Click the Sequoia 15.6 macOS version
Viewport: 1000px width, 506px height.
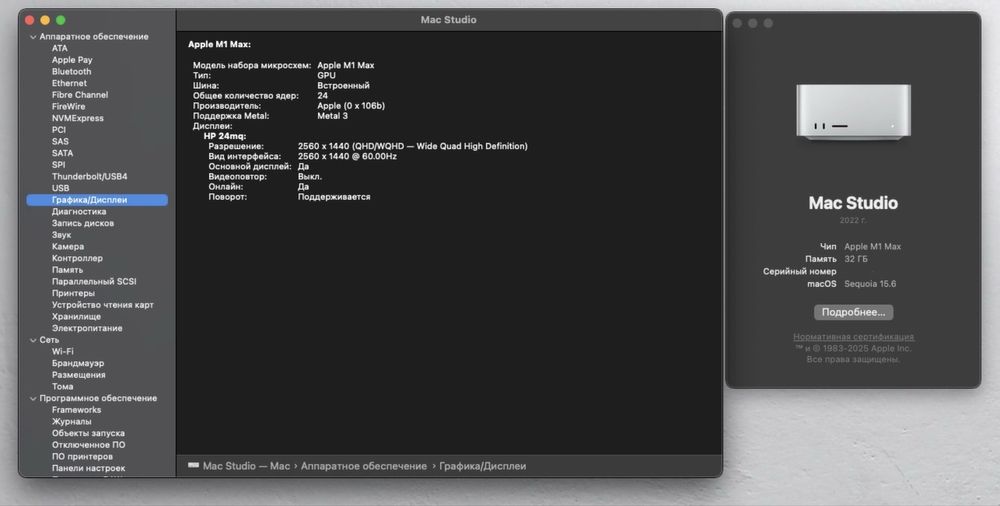[x=870, y=284]
